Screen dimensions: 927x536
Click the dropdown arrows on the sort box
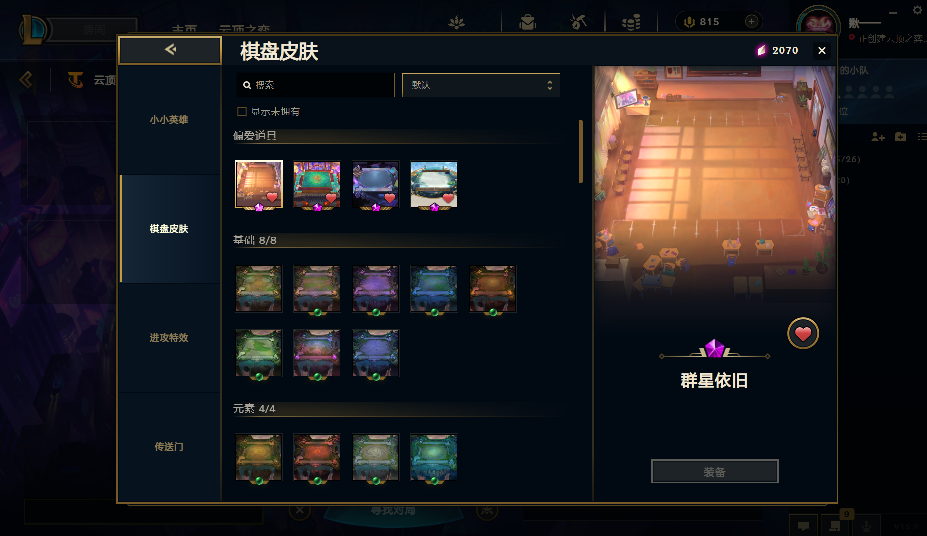click(550, 85)
